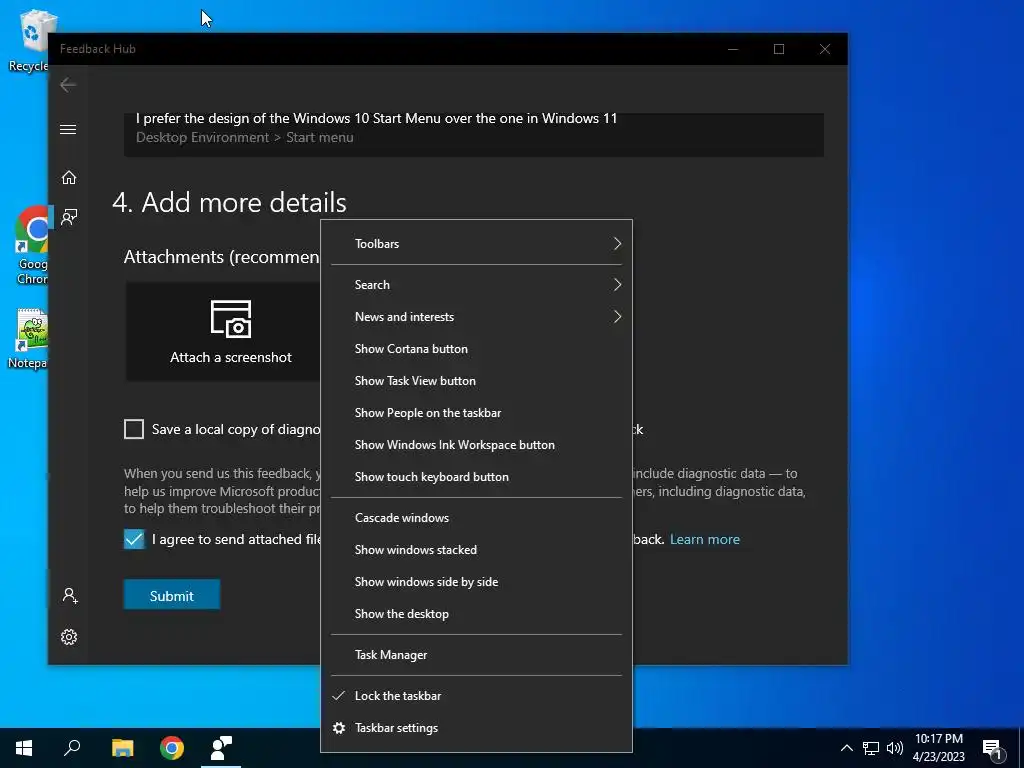Select the Feedback icon in sidebar
Viewport: 1024px width, 768px height.
(x=69, y=217)
